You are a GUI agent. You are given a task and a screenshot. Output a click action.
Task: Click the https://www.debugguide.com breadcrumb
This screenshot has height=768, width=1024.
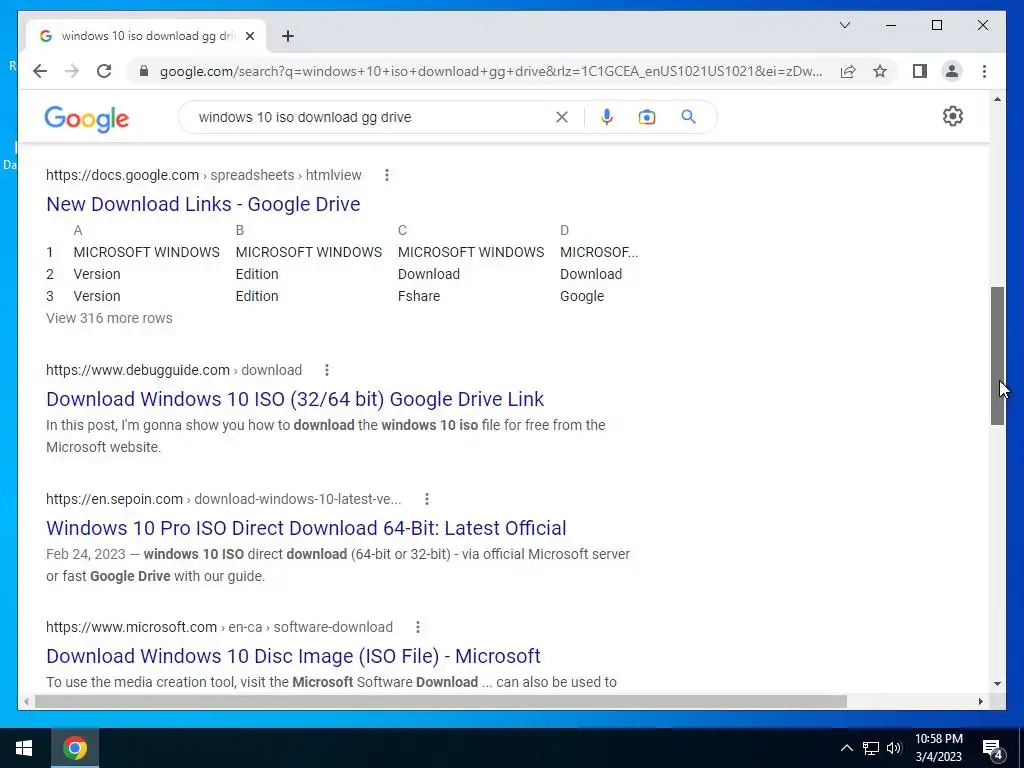(138, 370)
